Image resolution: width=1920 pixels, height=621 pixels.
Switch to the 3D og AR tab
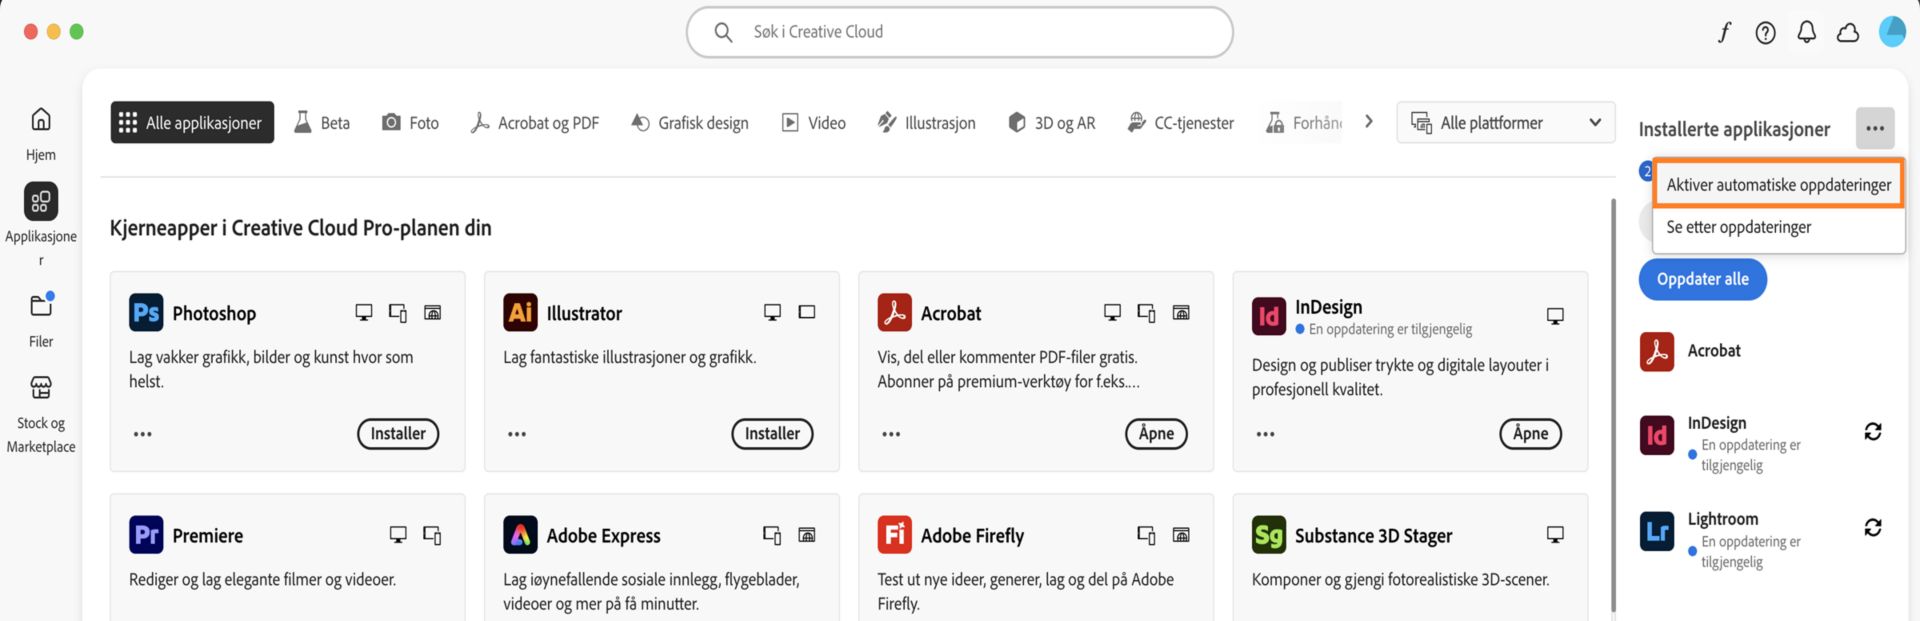pos(1051,122)
